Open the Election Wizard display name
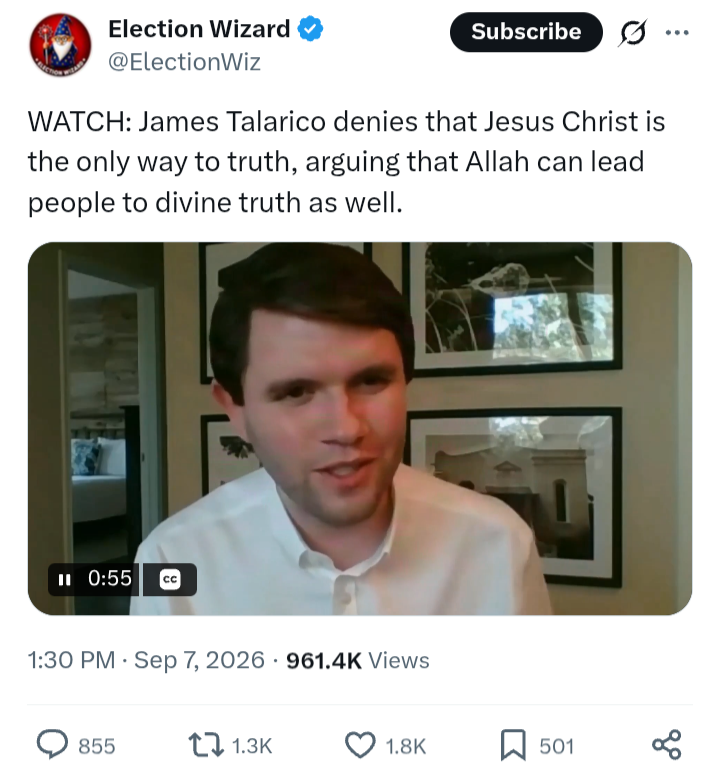This screenshot has width=720, height=778. tap(199, 29)
